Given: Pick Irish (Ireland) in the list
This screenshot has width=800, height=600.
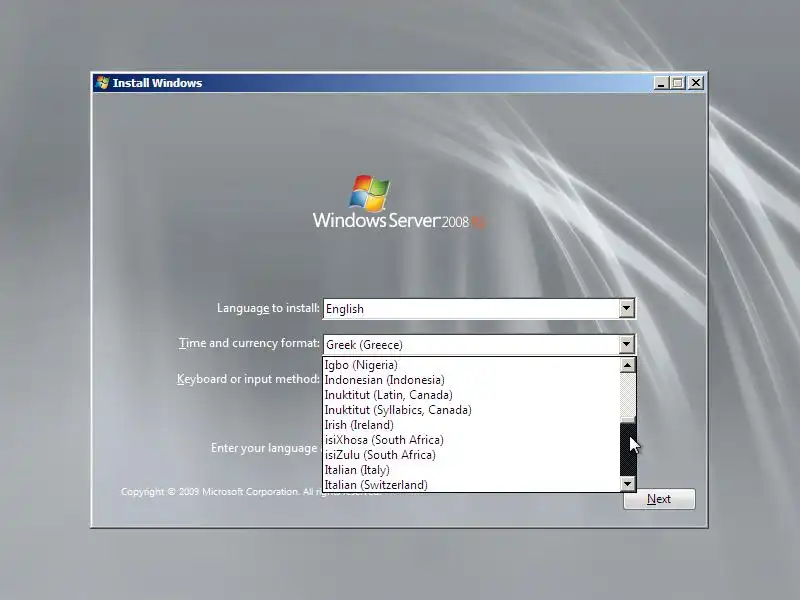Looking at the screenshot, I should 471,425.
